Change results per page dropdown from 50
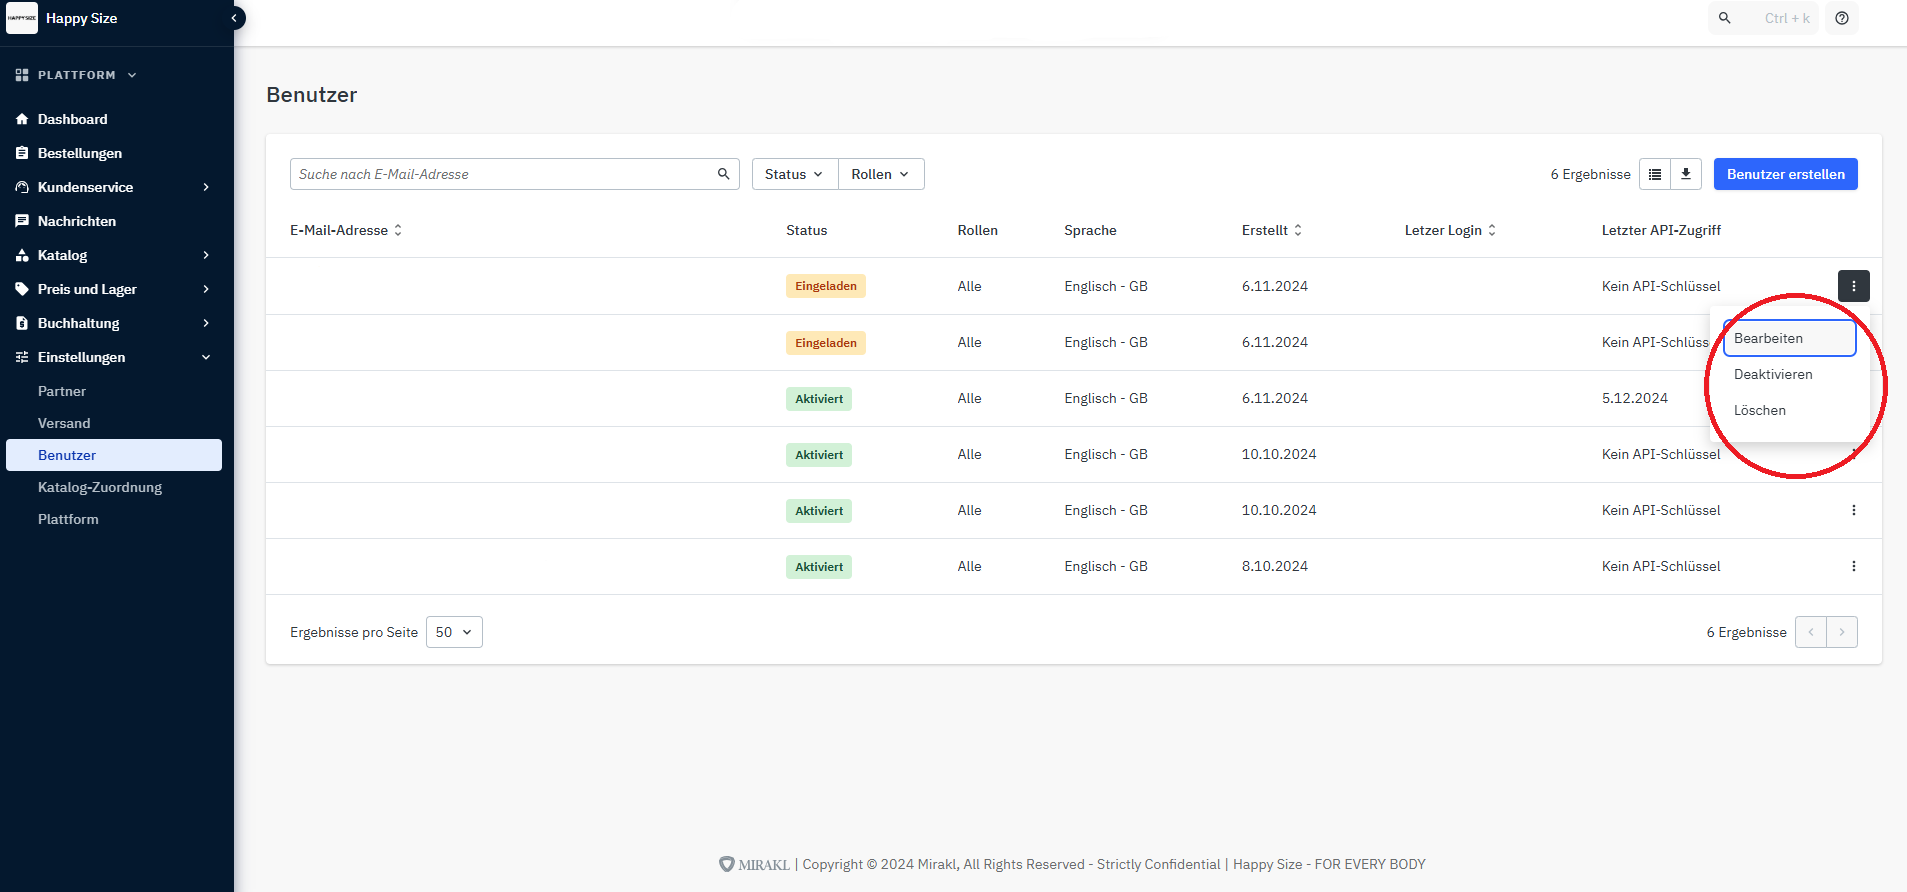 coord(454,632)
